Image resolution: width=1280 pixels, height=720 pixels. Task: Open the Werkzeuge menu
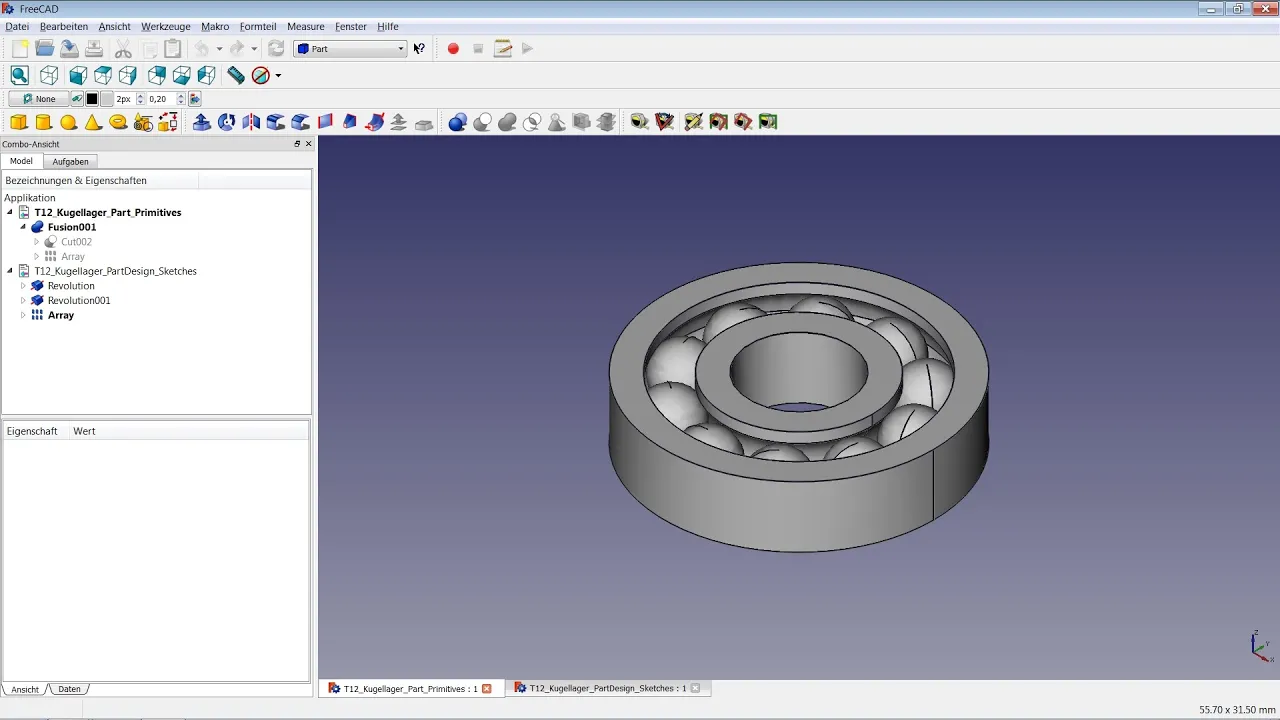coord(166,27)
